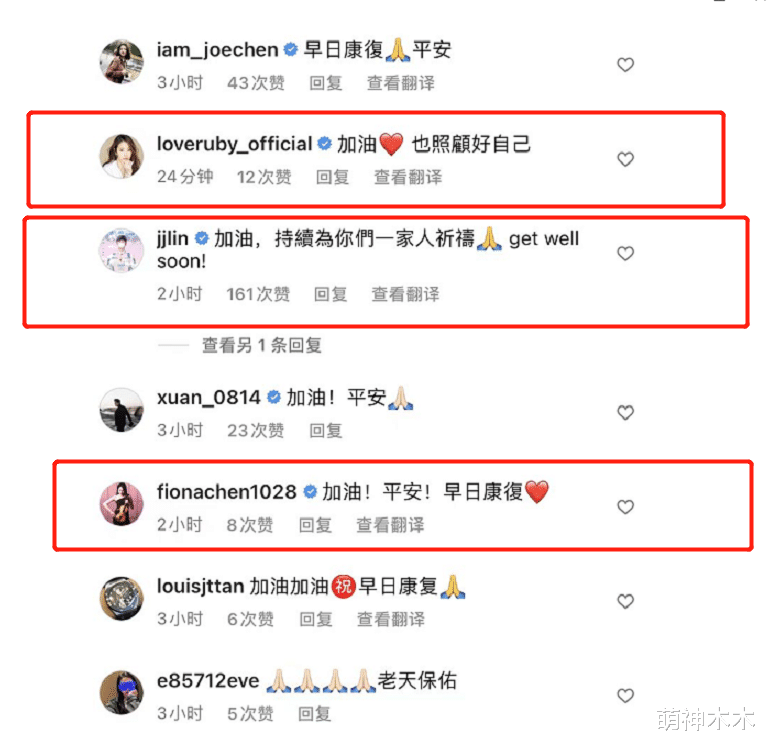Reply to xuan_0814's comment via 回复
Viewport: 768px width, 748px height.
[x=326, y=431]
